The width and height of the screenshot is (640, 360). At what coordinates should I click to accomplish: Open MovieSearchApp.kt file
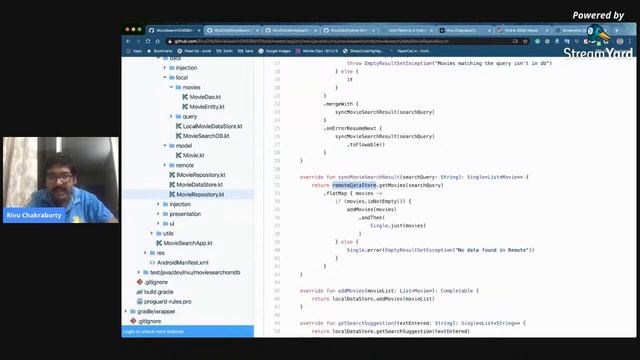188,243
